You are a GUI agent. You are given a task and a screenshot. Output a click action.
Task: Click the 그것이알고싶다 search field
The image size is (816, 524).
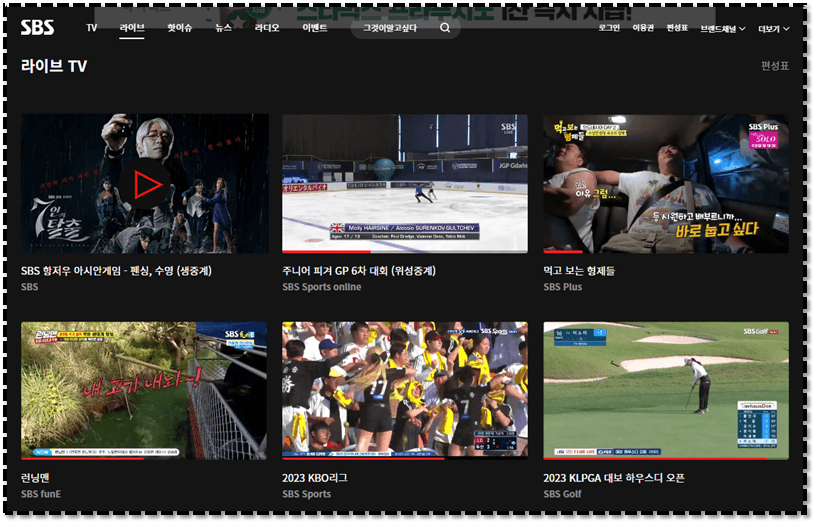[x=405, y=28]
